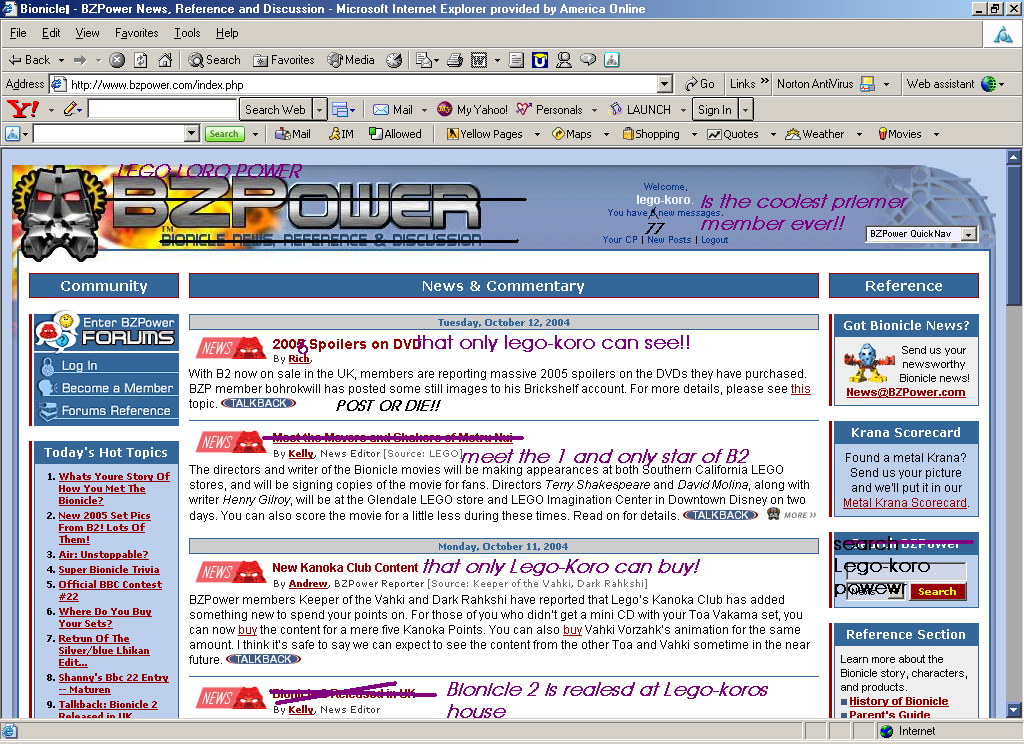
Task: Open the Favorites pane in the toolbar
Action: point(284,60)
